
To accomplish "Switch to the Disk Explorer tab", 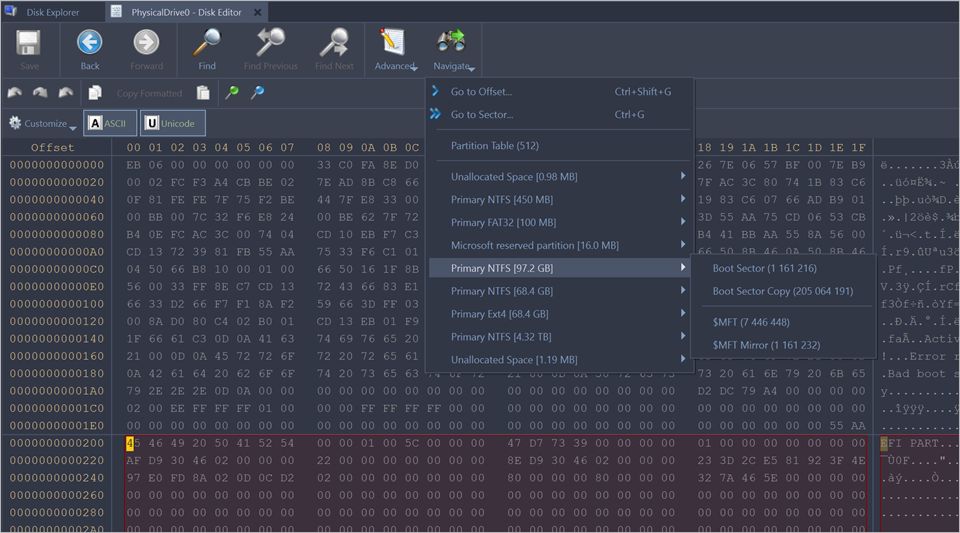I will click(52, 13).
